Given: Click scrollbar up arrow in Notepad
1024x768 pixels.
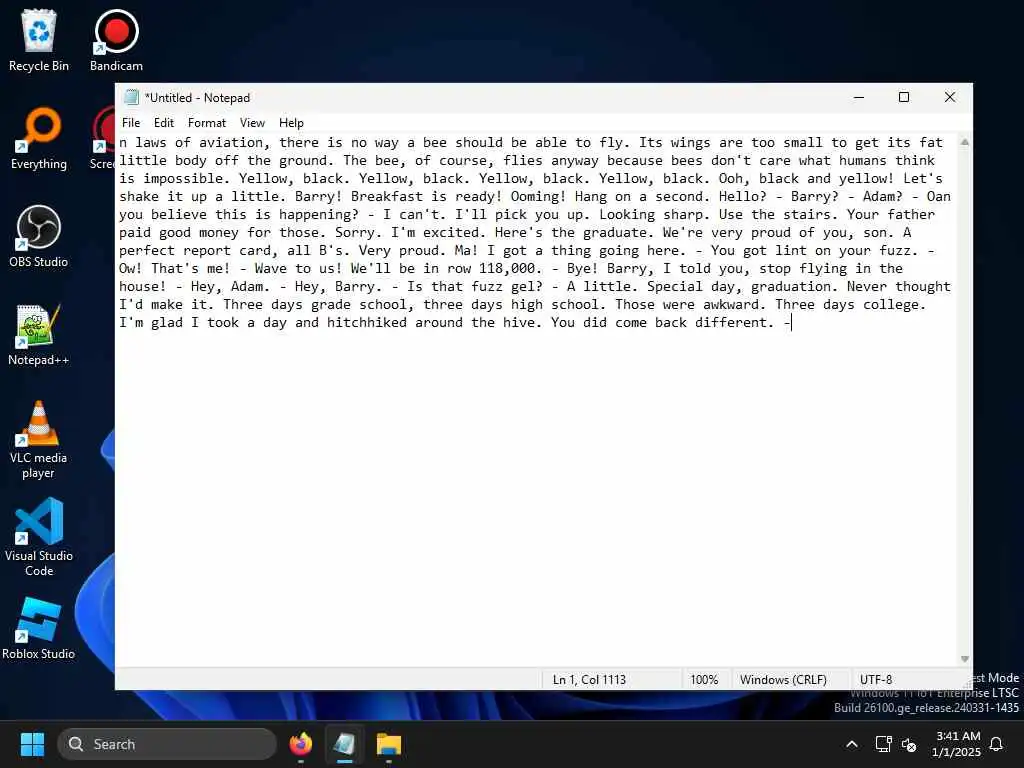Looking at the screenshot, I should click(965, 142).
